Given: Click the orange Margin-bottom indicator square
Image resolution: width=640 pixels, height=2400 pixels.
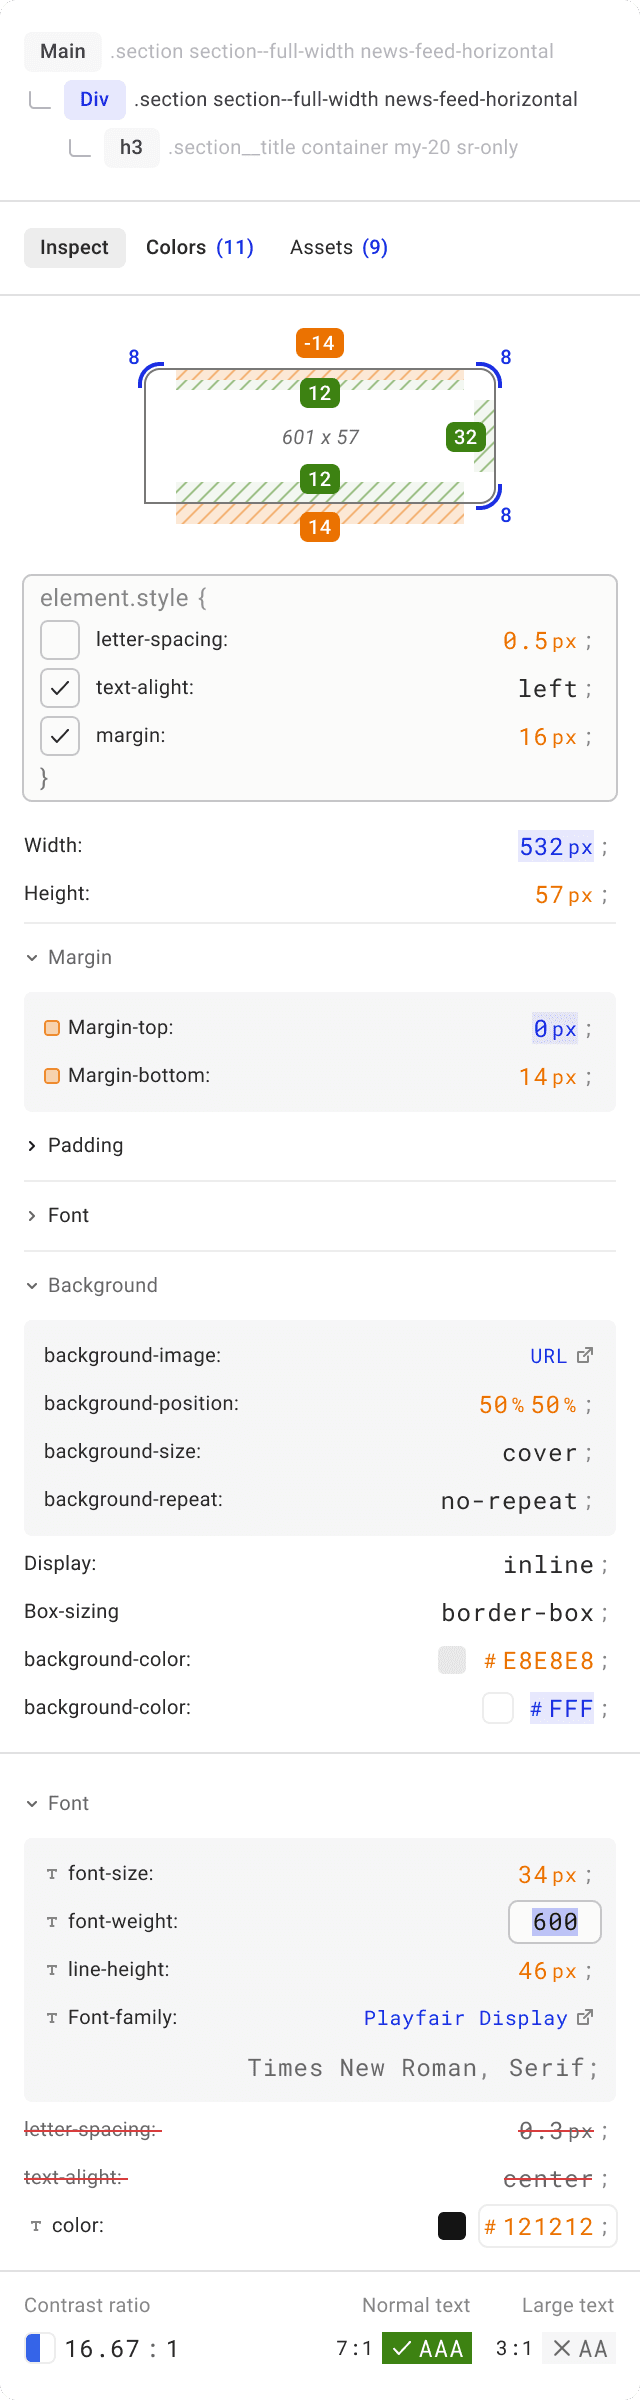Looking at the screenshot, I should 52,1076.
